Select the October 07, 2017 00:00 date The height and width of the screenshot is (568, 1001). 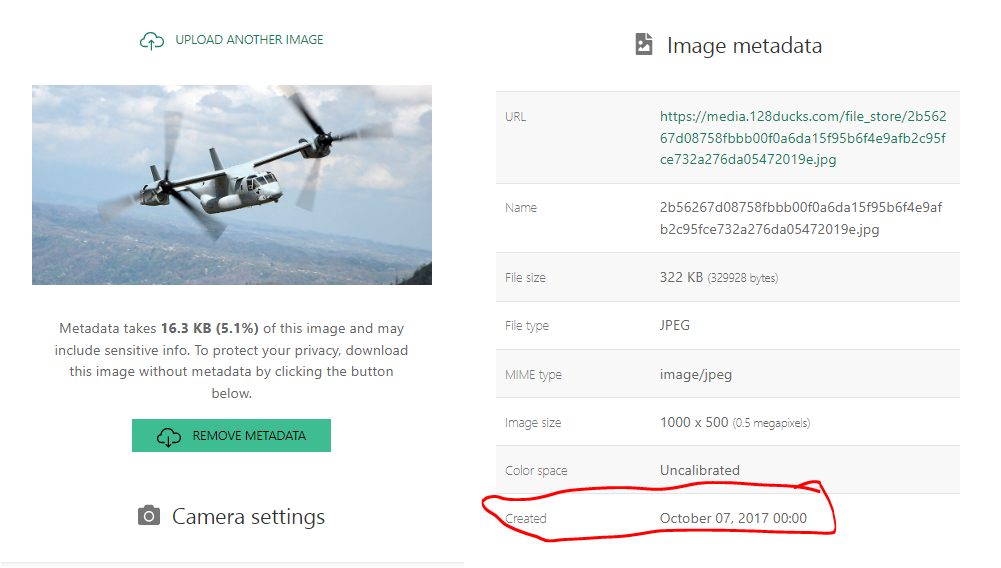(x=734, y=518)
